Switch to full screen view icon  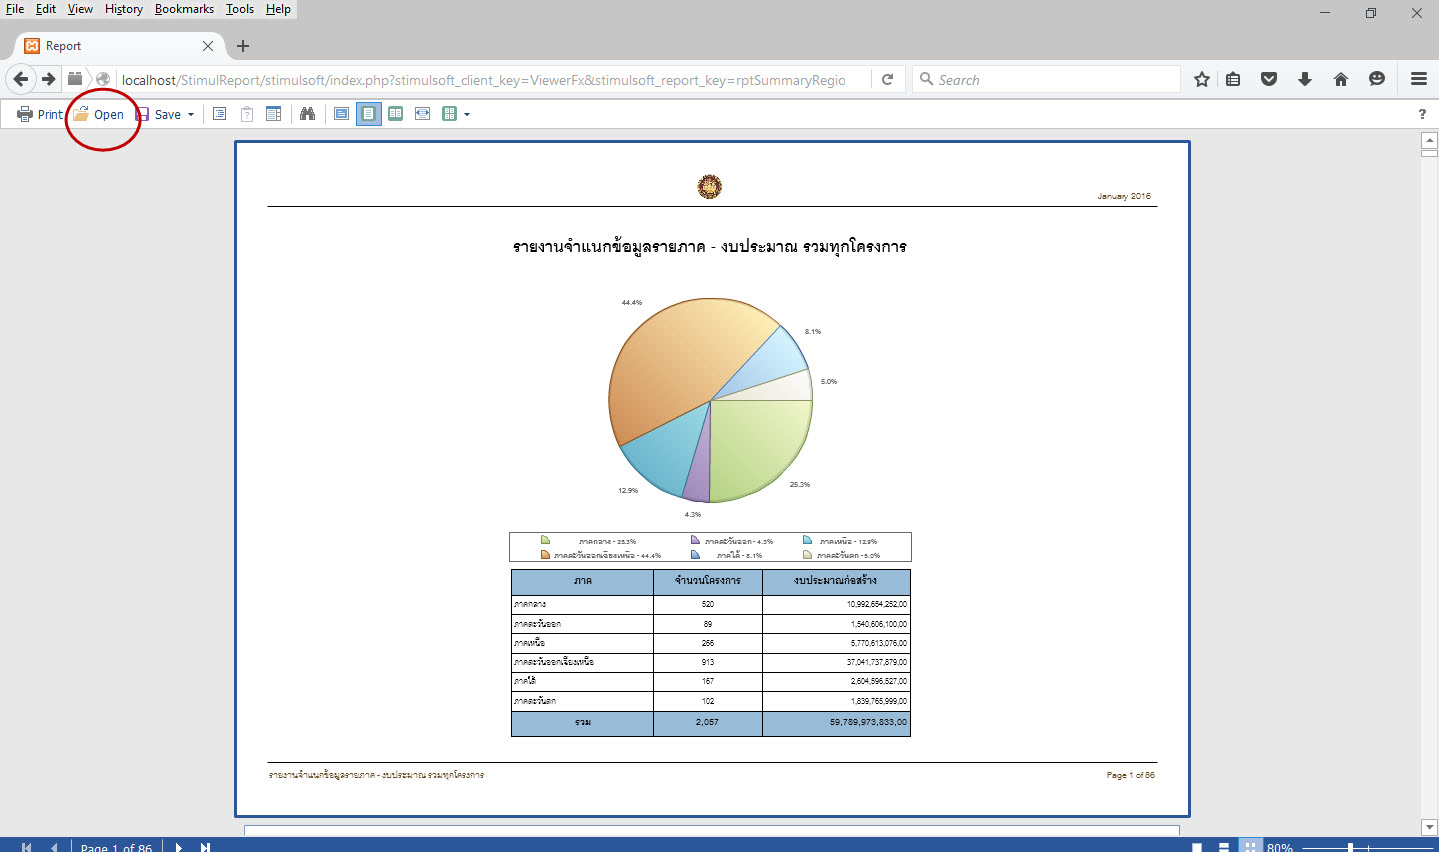pos(341,114)
